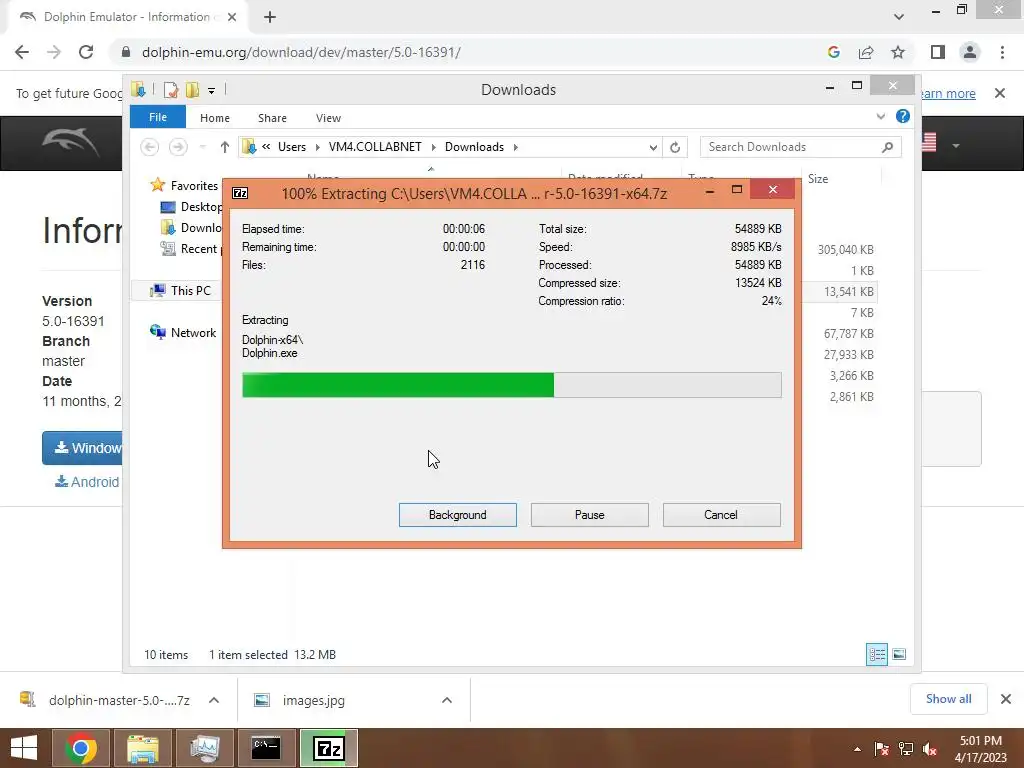Pause the 7-Zip extraction
The width and height of the screenshot is (1024, 768).
point(589,515)
